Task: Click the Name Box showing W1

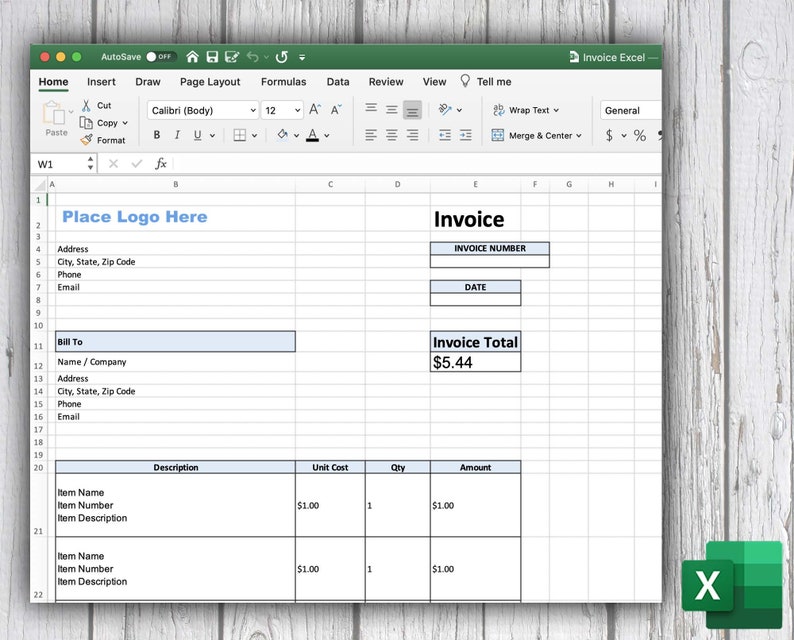Action: [58, 164]
